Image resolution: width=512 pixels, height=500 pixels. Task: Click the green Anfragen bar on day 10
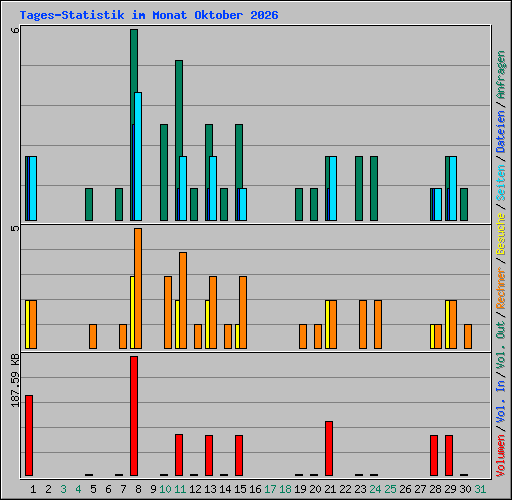tap(164, 172)
